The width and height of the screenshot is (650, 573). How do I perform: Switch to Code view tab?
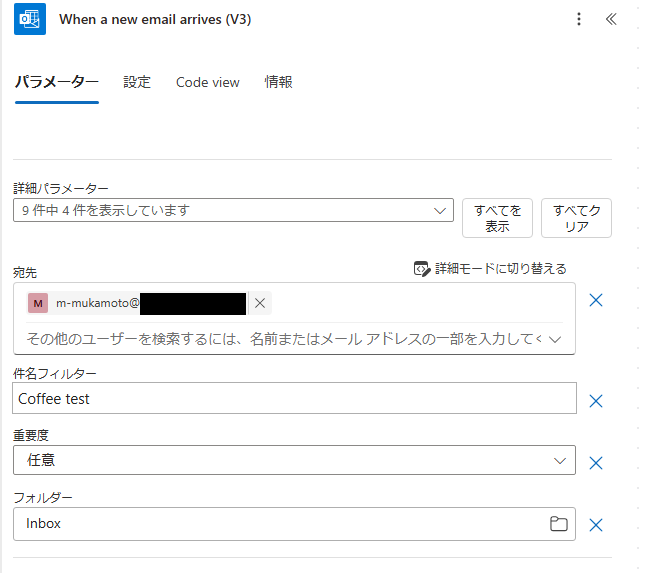(x=208, y=82)
